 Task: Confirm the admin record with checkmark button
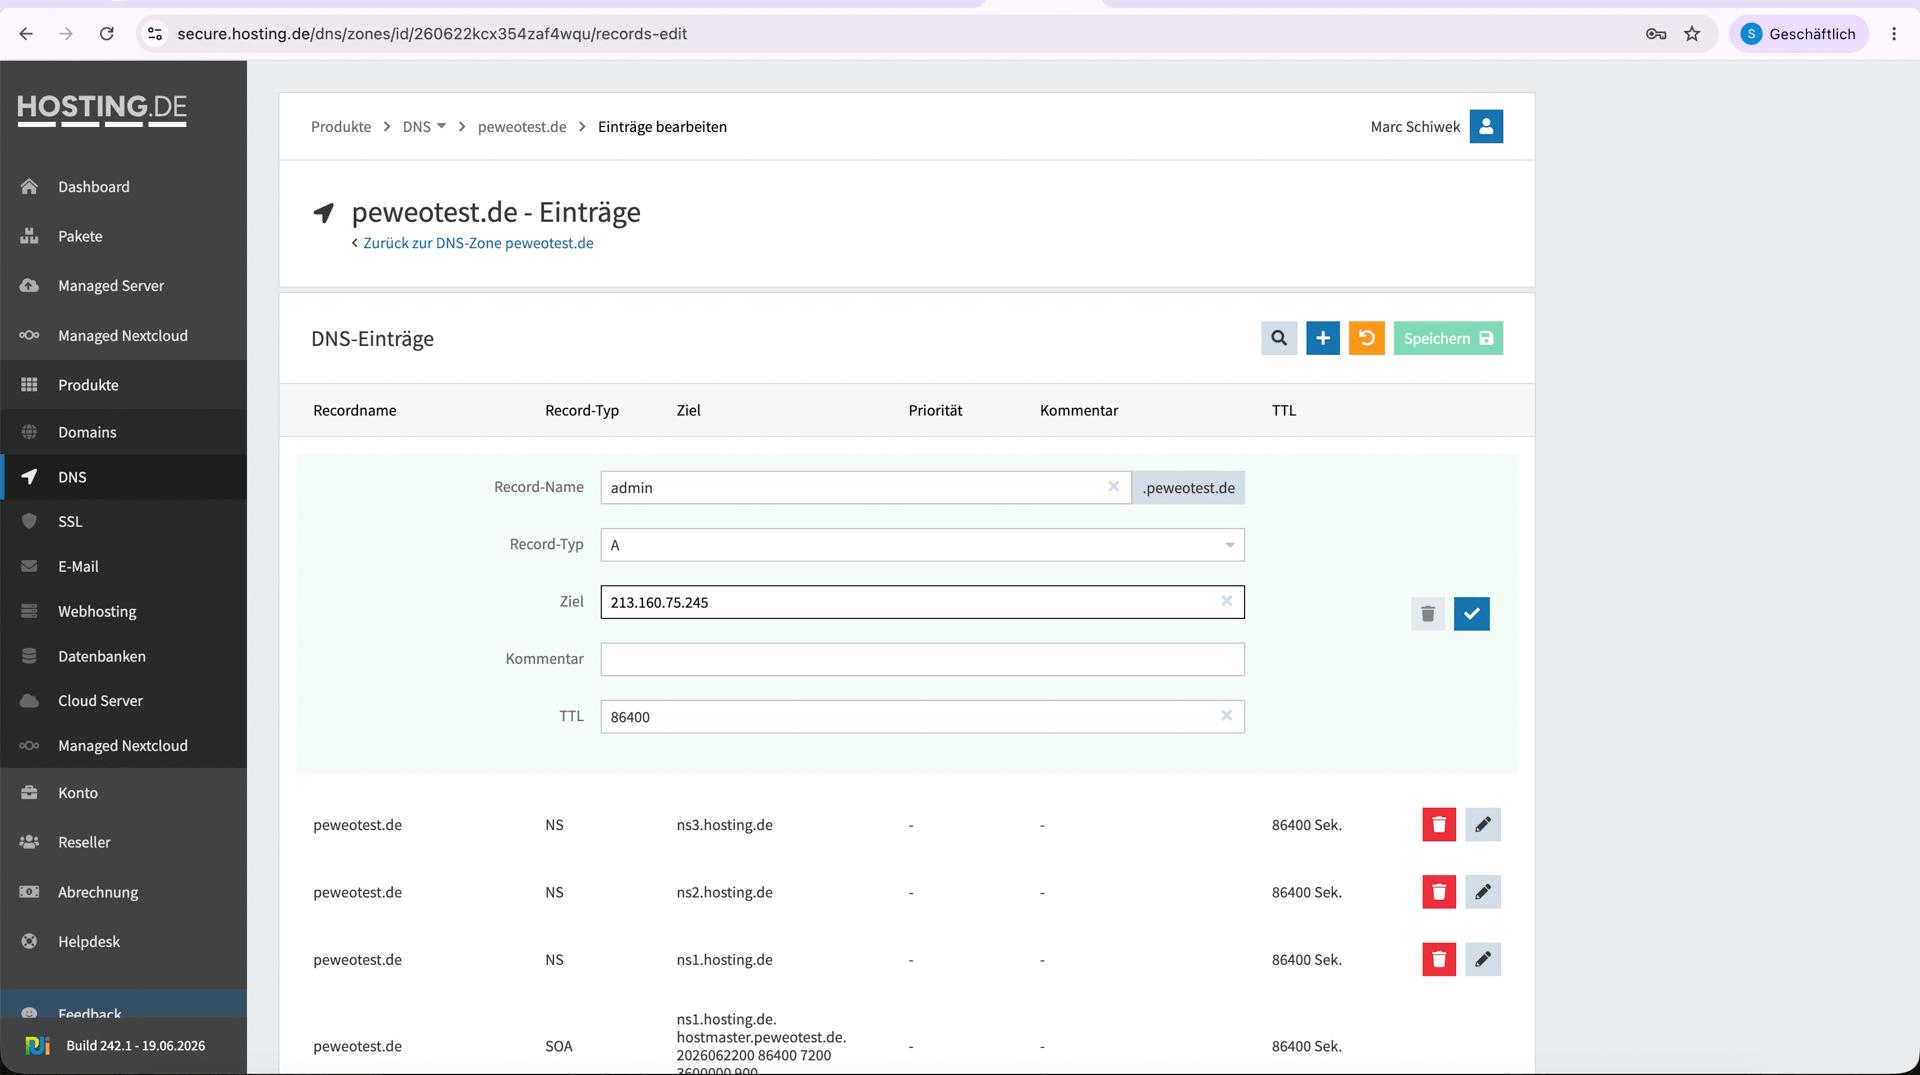pyautogui.click(x=1472, y=614)
